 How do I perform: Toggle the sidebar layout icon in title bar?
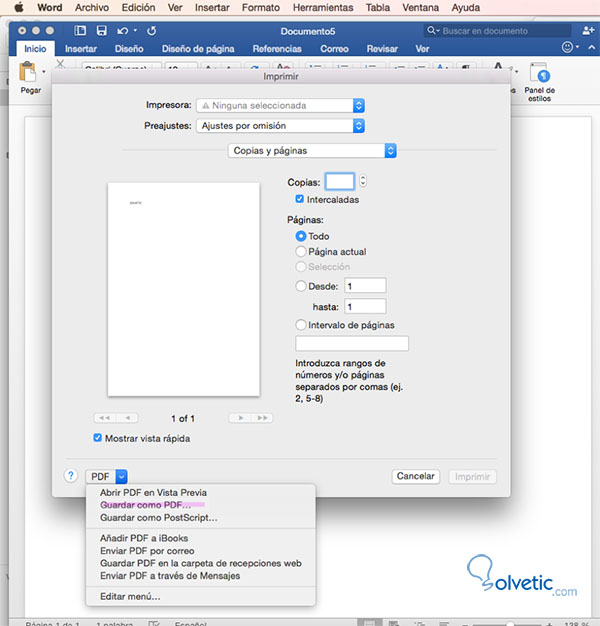80,31
